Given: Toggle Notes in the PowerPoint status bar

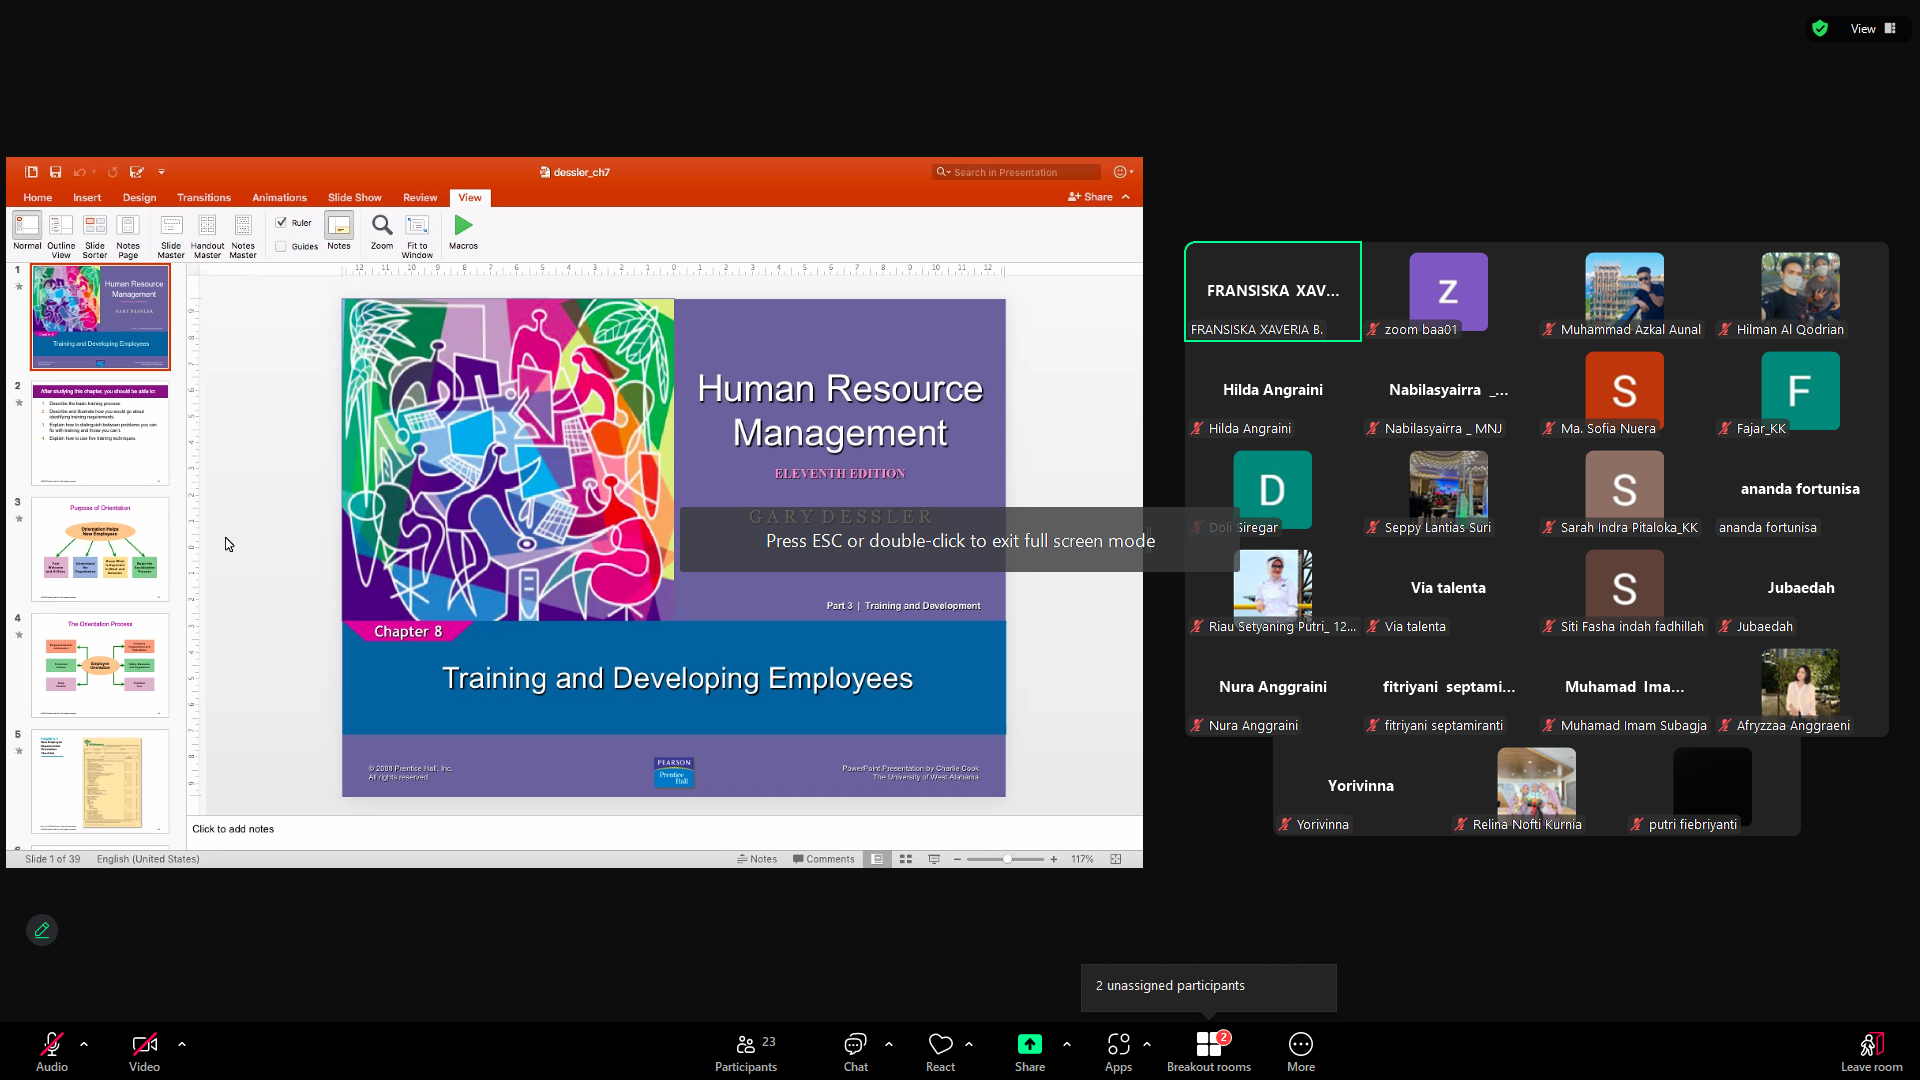Looking at the screenshot, I should point(757,859).
